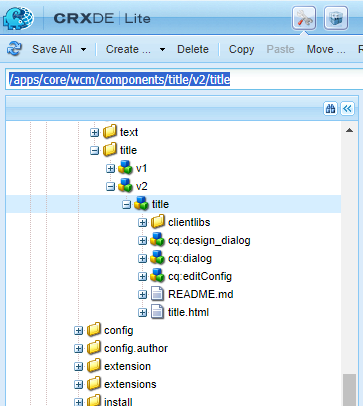Collapse the tree panel with double-chevron icon
Image resolution: width=363 pixels, height=406 pixels.
pyautogui.click(x=347, y=109)
